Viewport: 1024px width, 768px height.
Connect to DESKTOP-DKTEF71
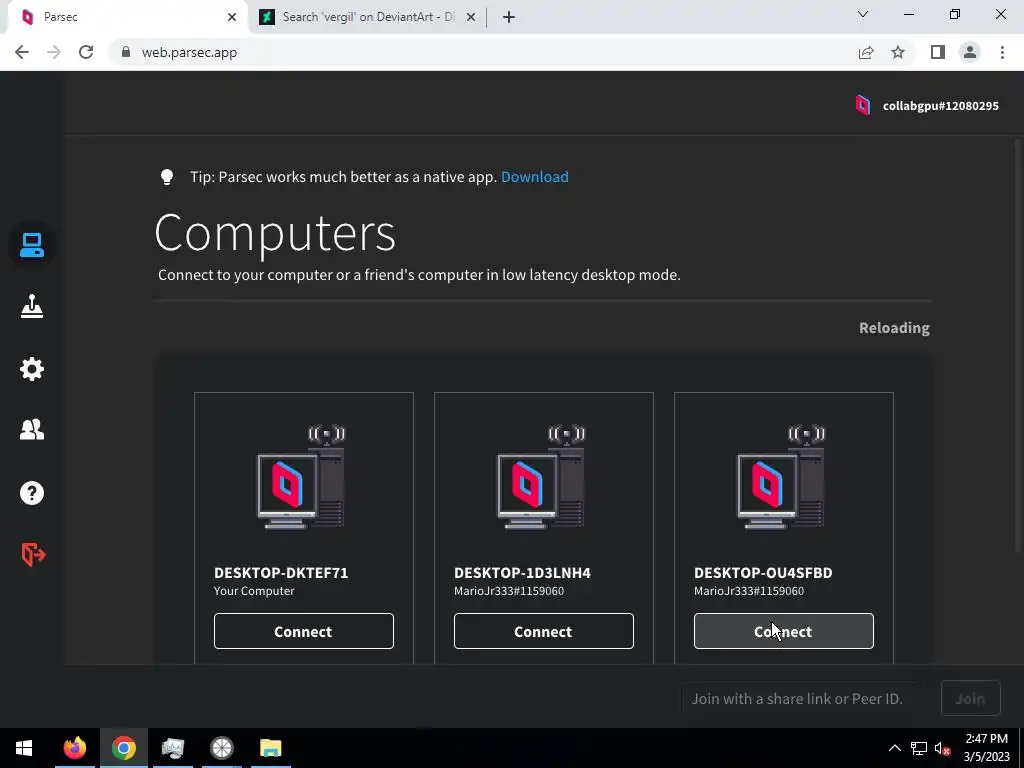304,631
